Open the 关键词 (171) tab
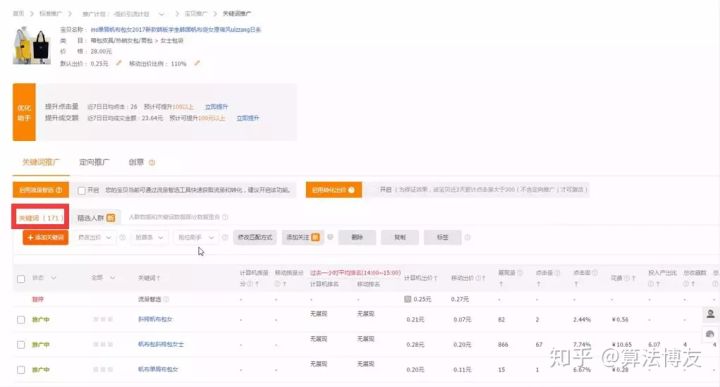Image resolution: width=720 pixels, height=387 pixels. 40,218
